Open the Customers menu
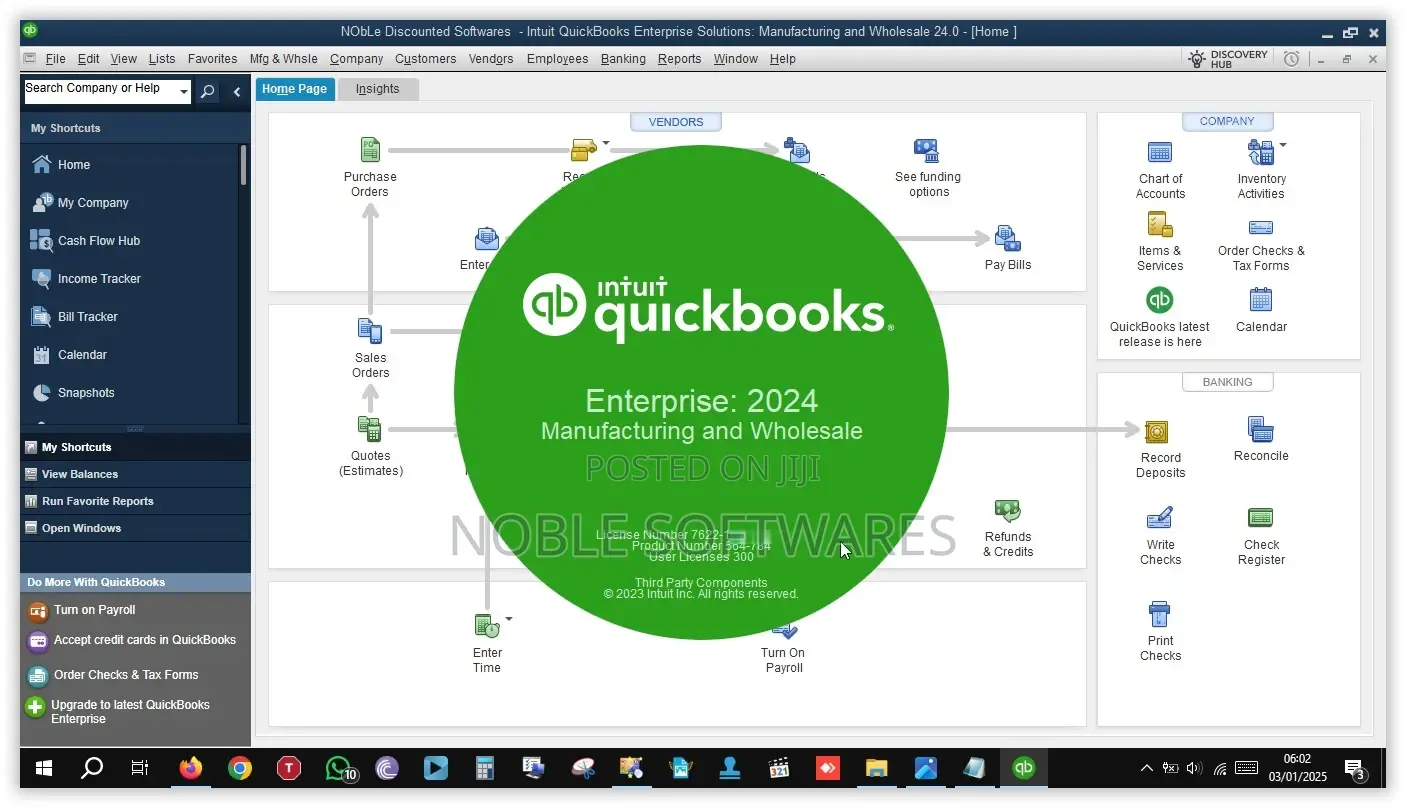 pyautogui.click(x=425, y=59)
